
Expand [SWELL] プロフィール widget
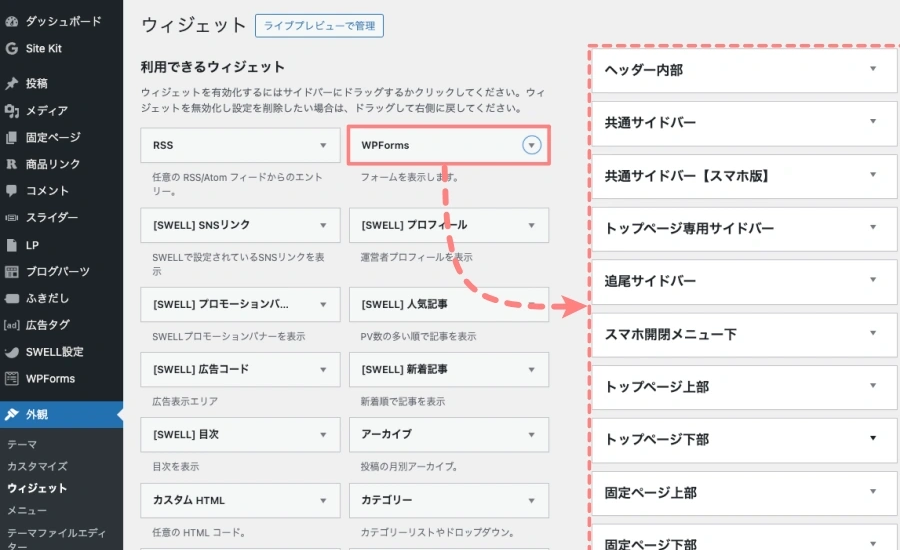(532, 225)
